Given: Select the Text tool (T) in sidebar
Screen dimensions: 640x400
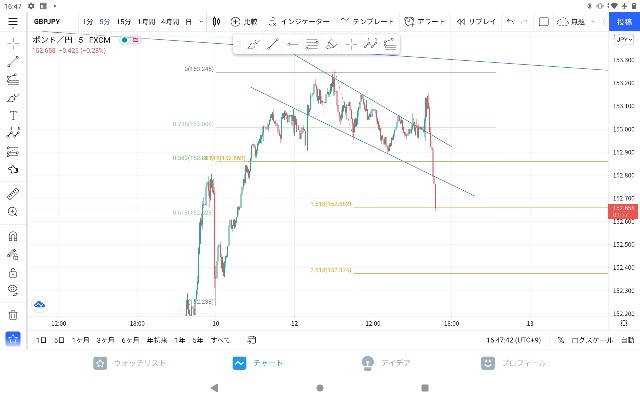Looking at the screenshot, I should point(13,116).
